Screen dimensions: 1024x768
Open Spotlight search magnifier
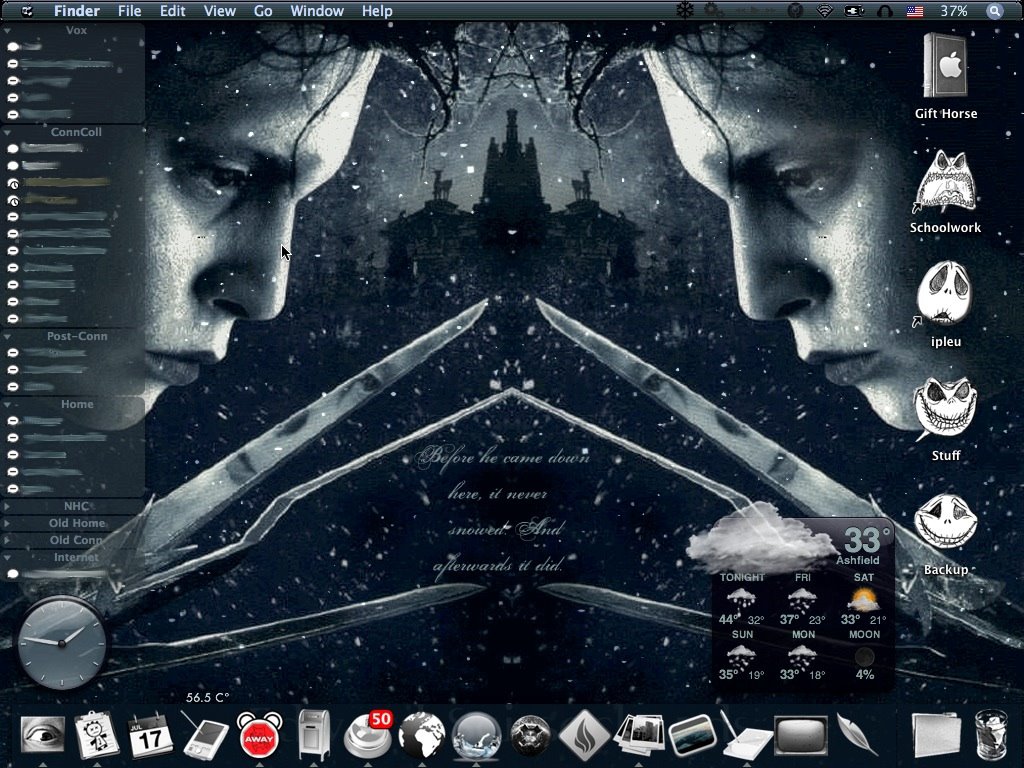tap(995, 10)
